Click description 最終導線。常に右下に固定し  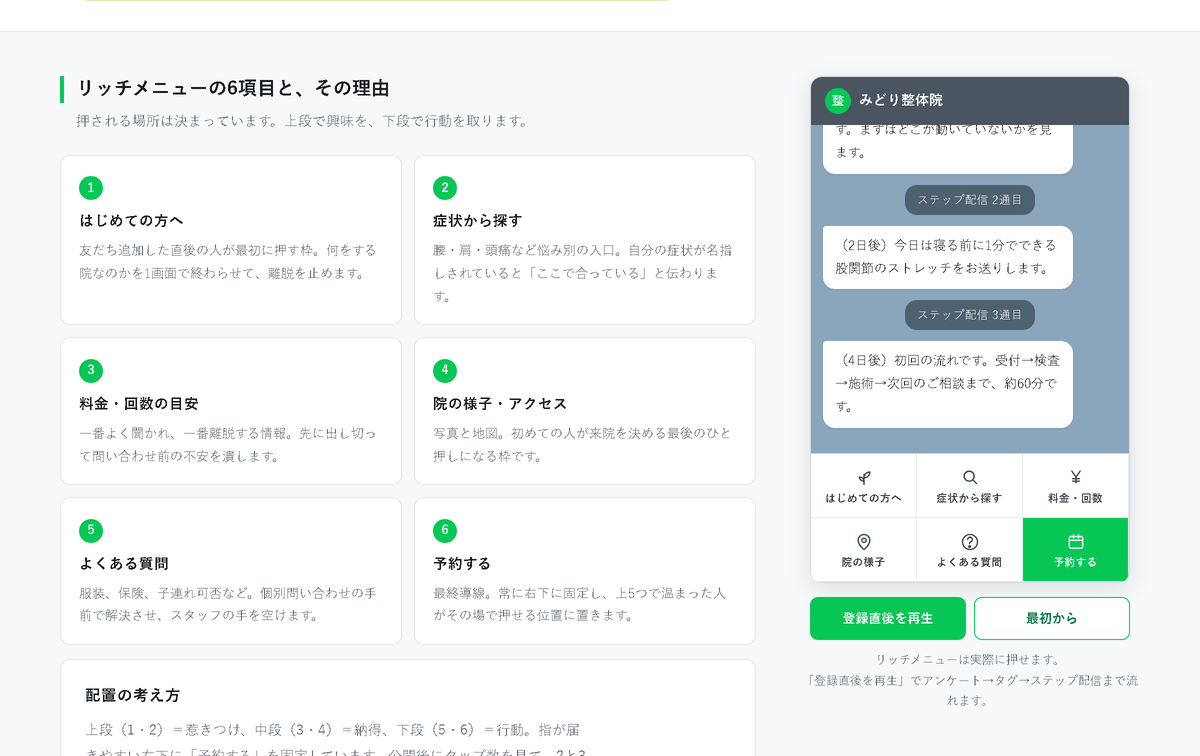[x=580, y=604]
